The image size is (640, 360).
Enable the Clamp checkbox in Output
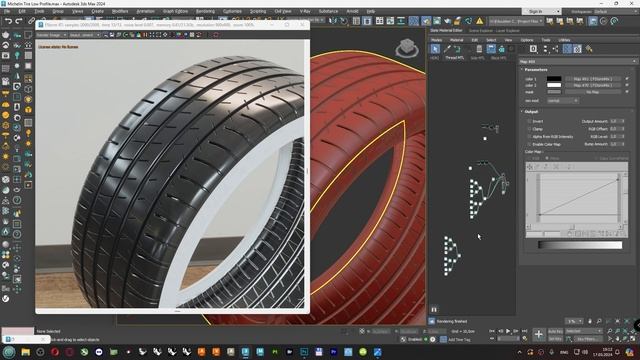point(529,129)
